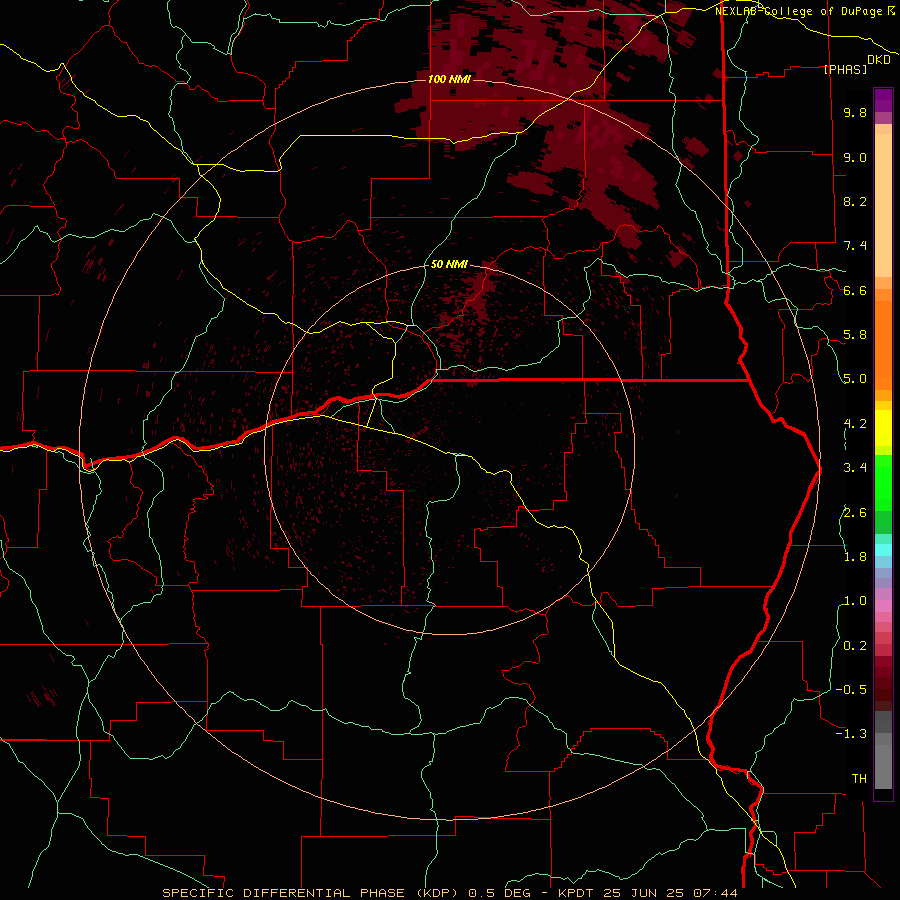Click the [PHAS] legend label

[845, 69]
